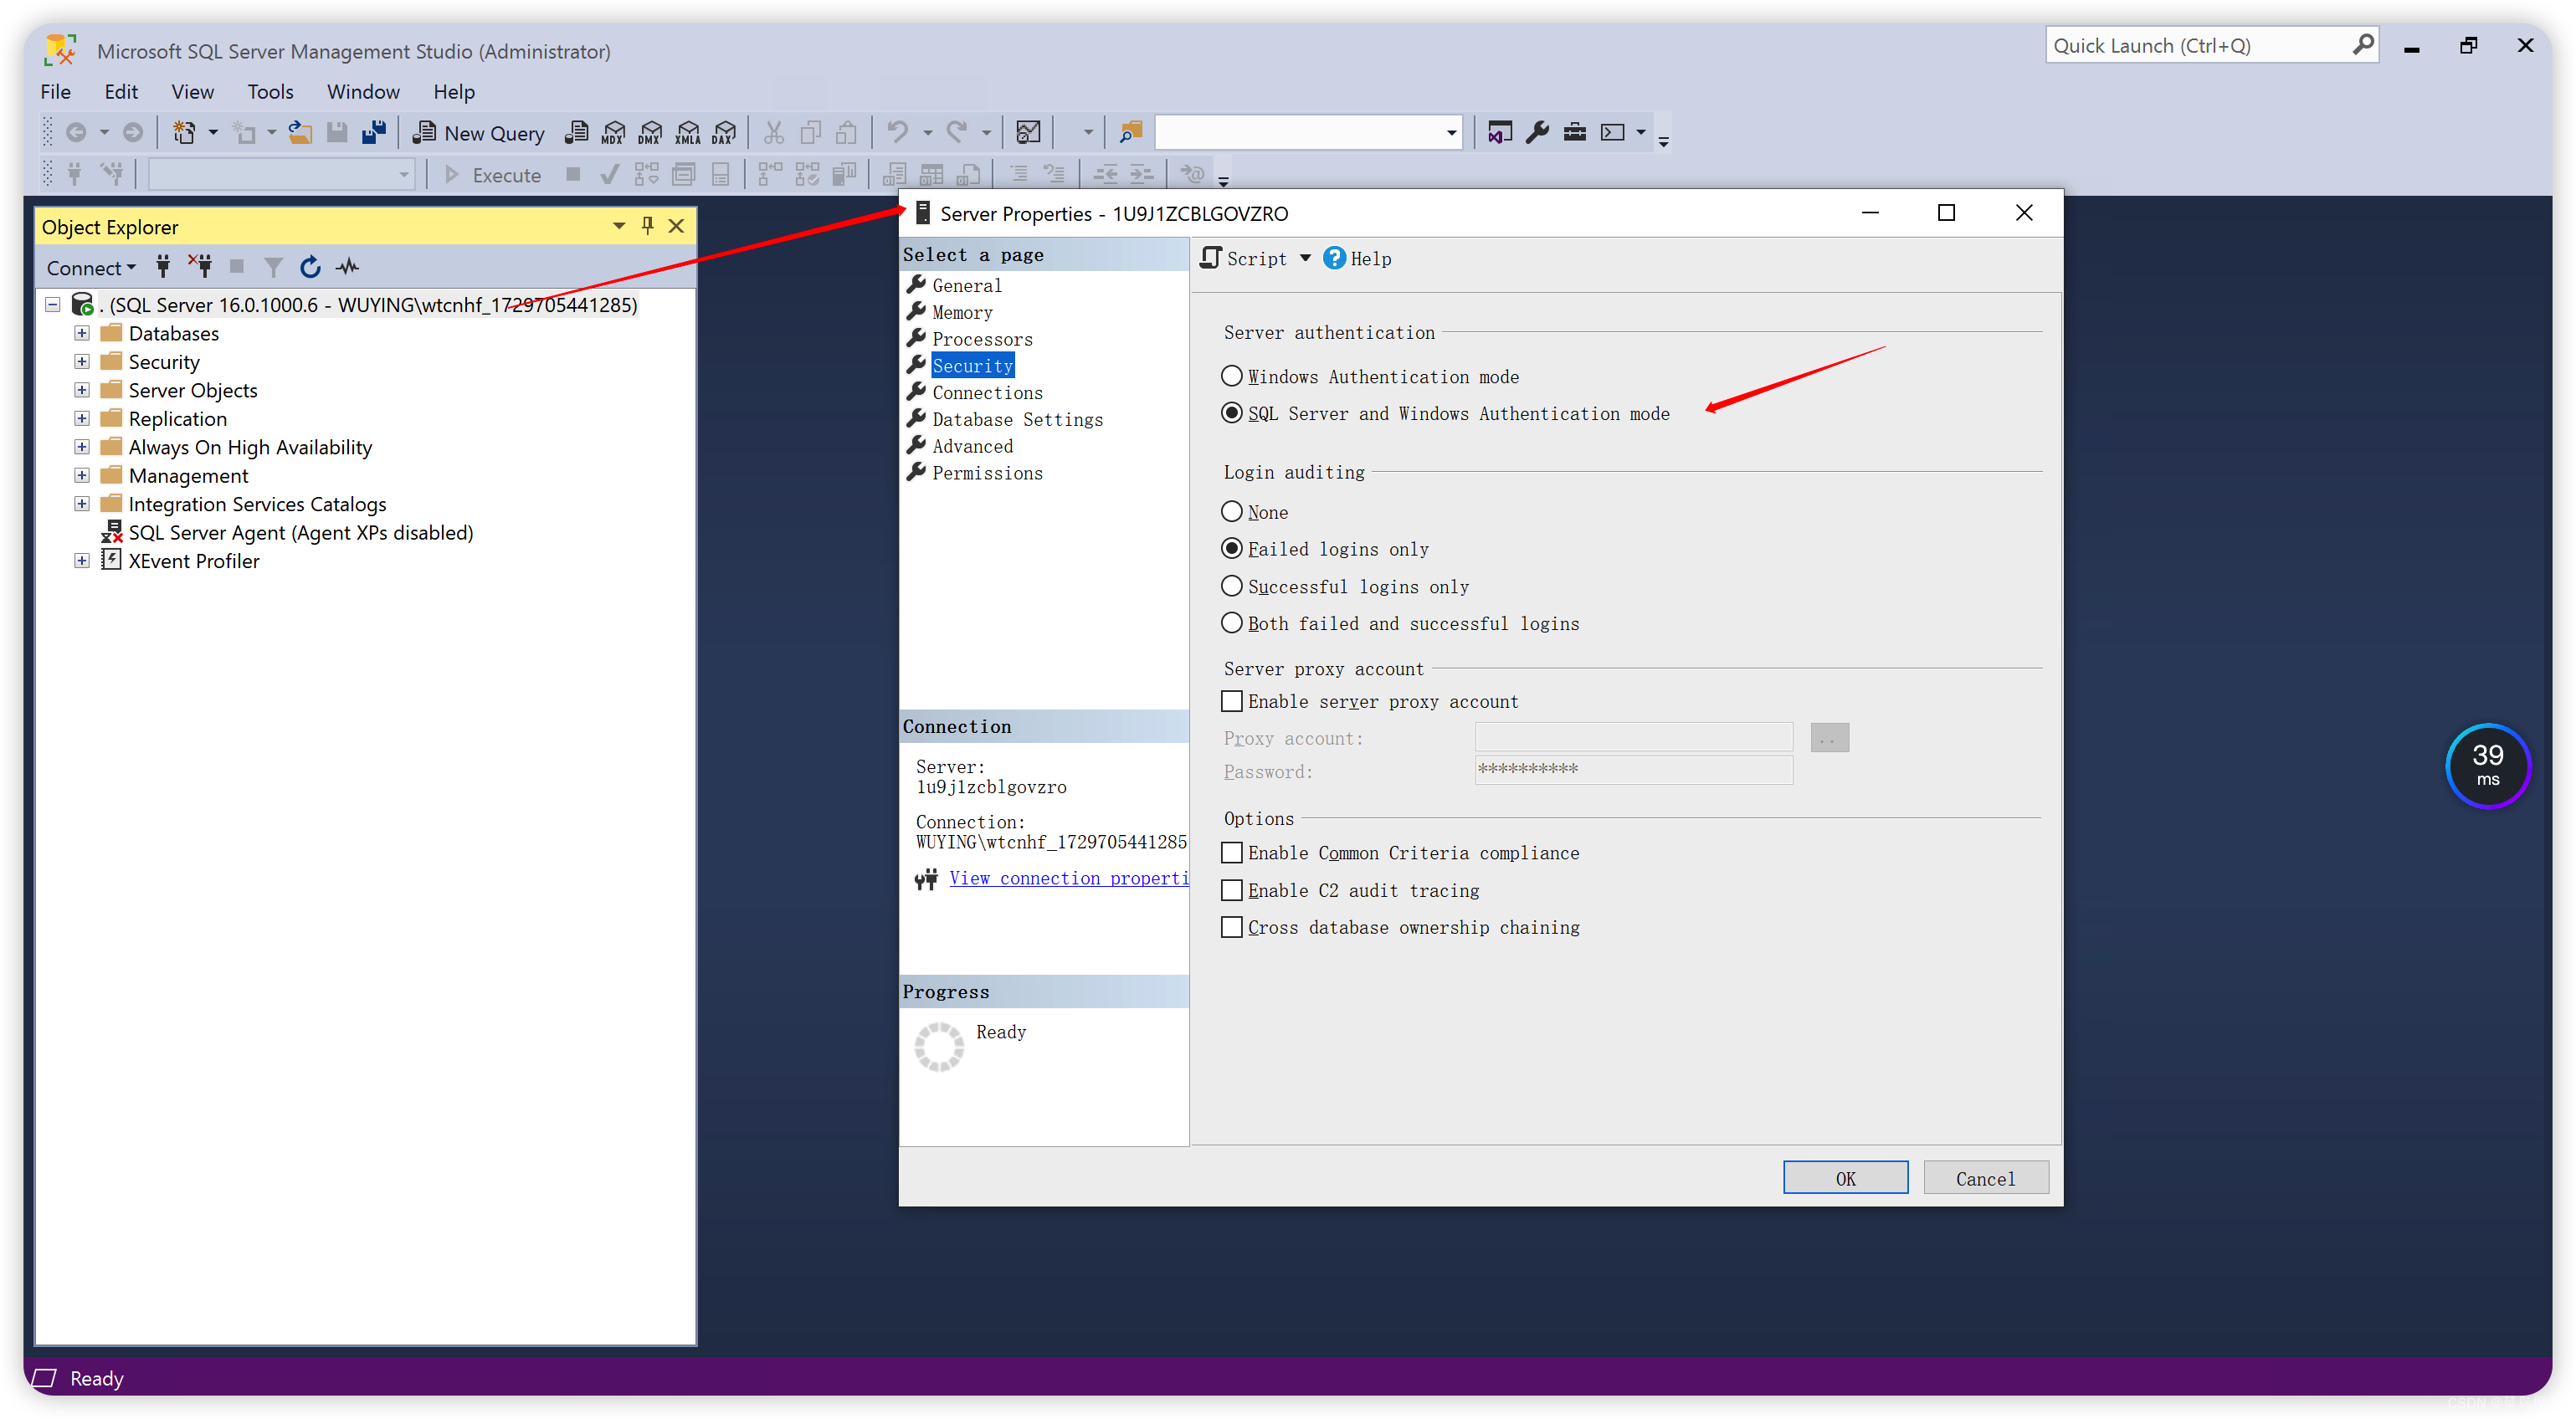Click OK to apply server properties
The height and width of the screenshot is (1419, 2576).
click(x=1844, y=1176)
